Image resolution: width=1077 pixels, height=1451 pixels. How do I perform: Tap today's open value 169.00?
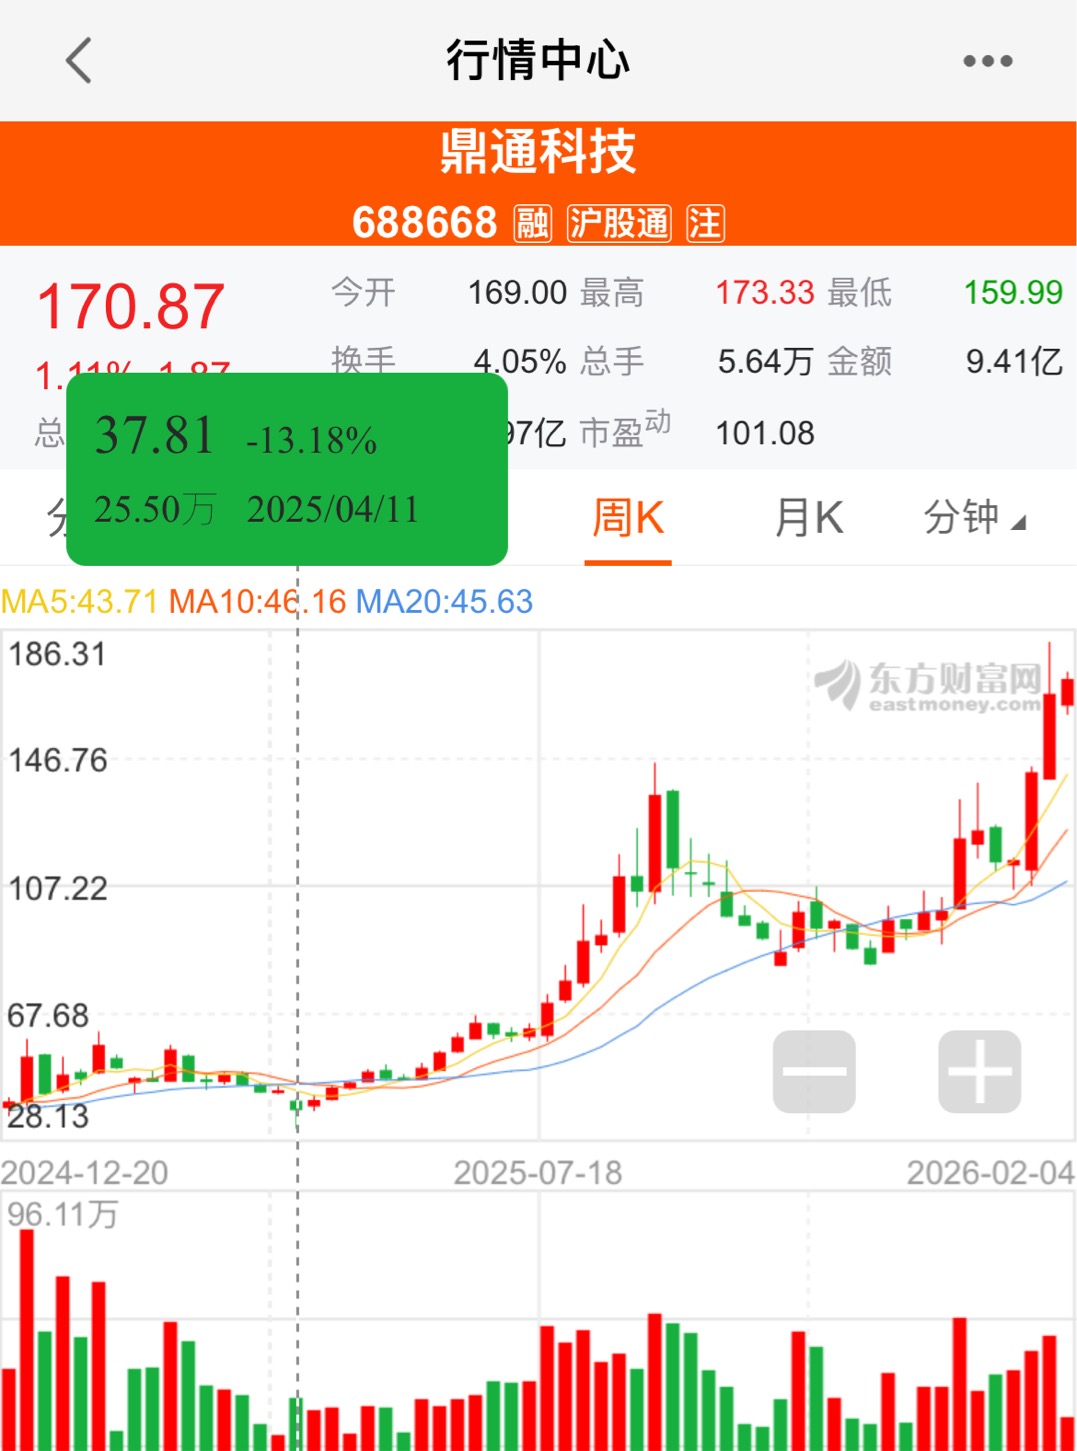point(518,292)
